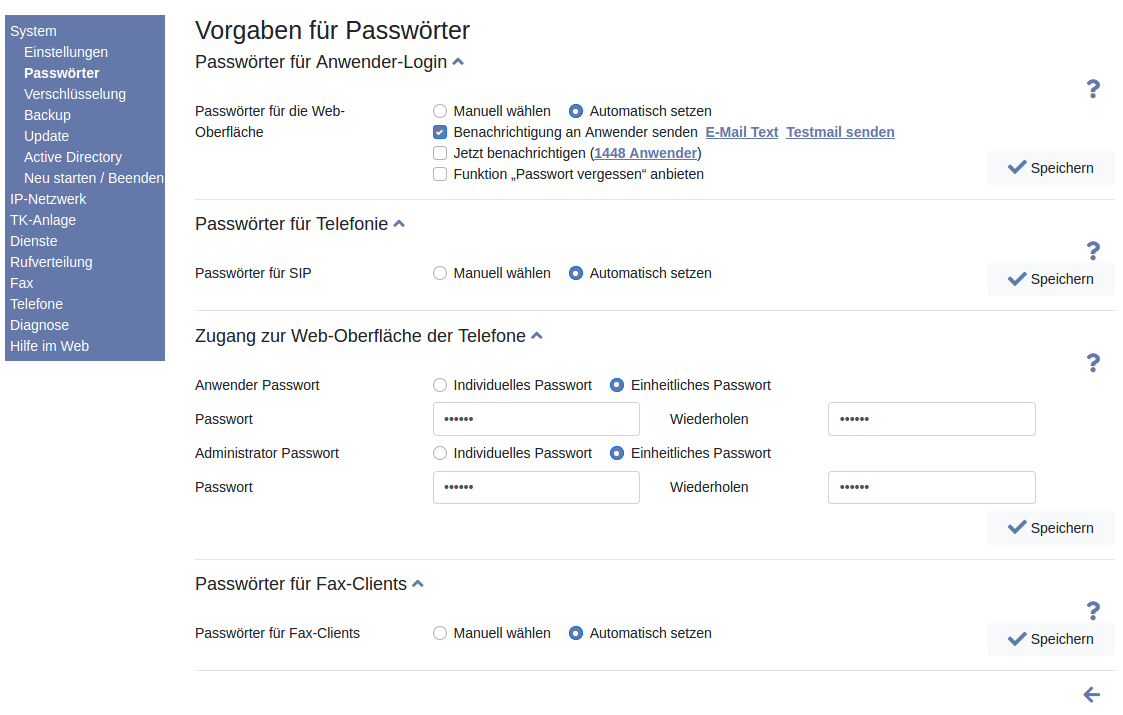This screenshot has width=1123, height=715.
Task: Enable Funktion Passwort vergessen anbieten
Action: (x=440, y=174)
